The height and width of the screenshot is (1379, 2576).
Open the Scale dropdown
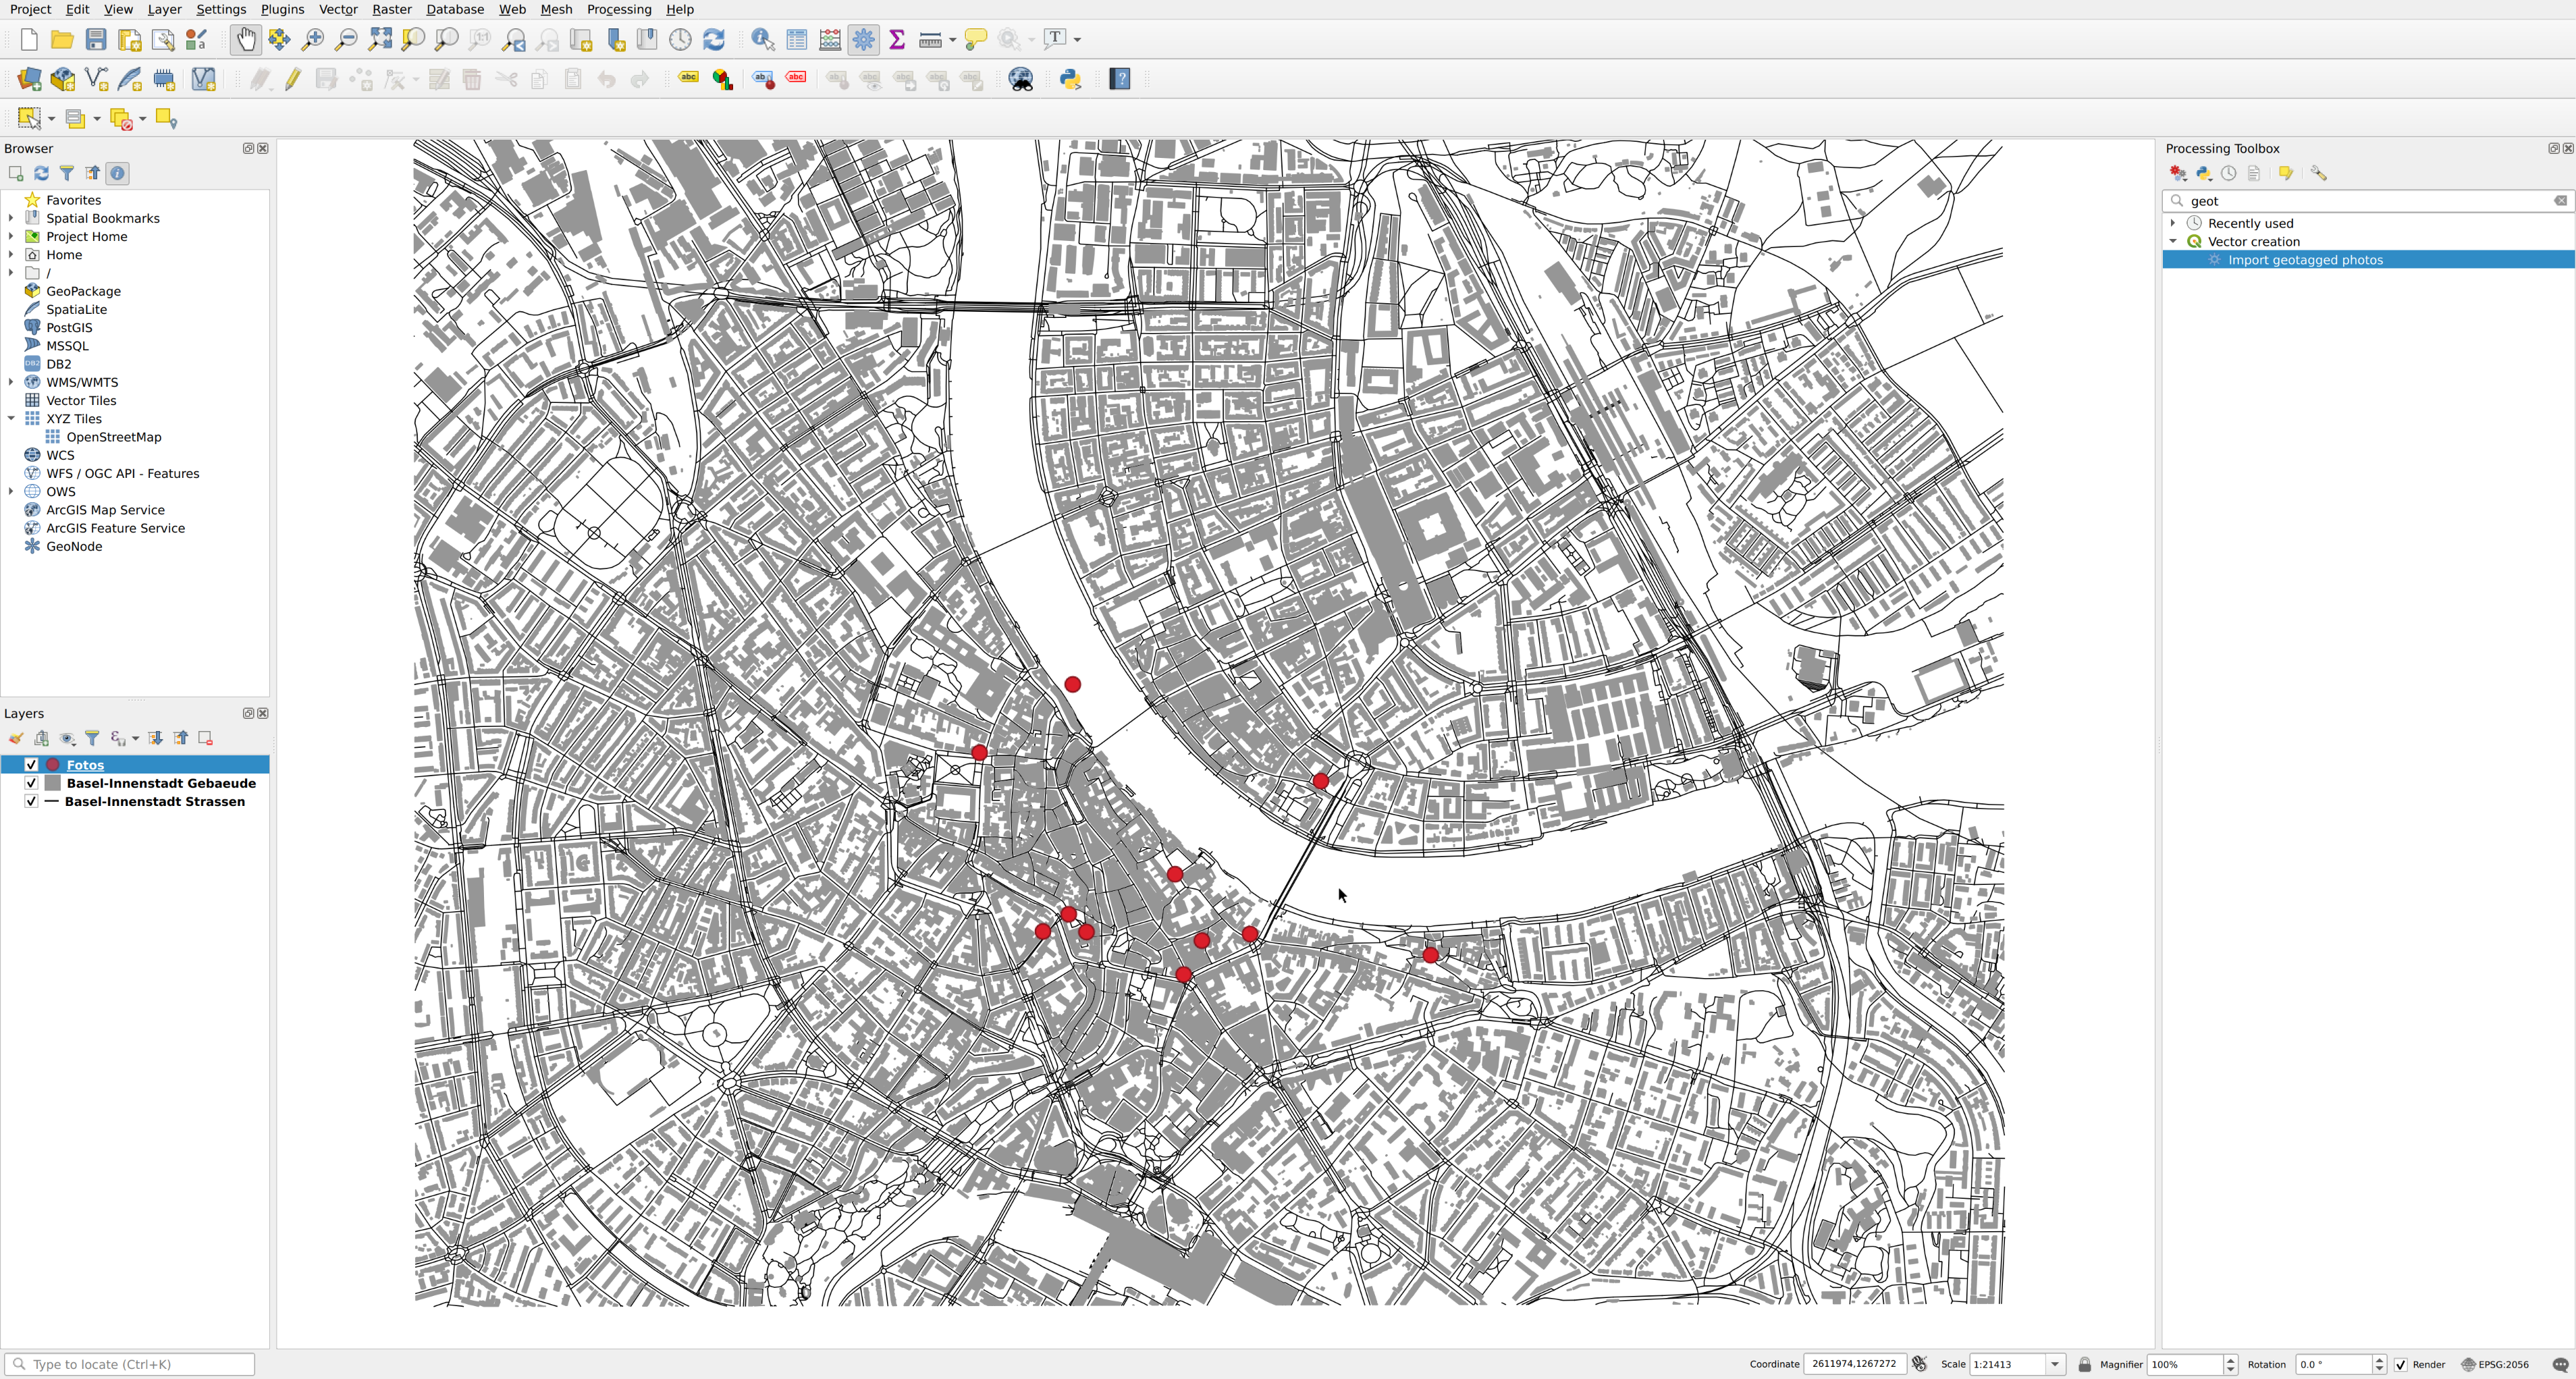pos(2055,1364)
